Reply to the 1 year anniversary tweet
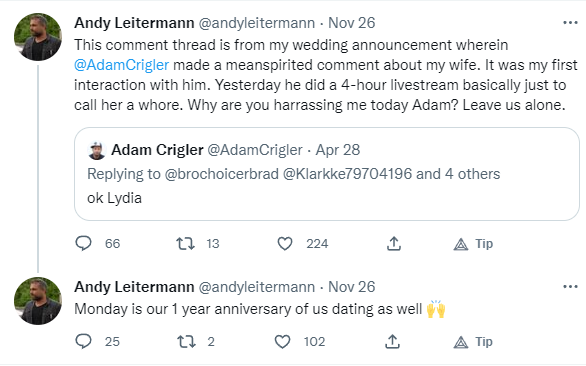 click(x=83, y=341)
